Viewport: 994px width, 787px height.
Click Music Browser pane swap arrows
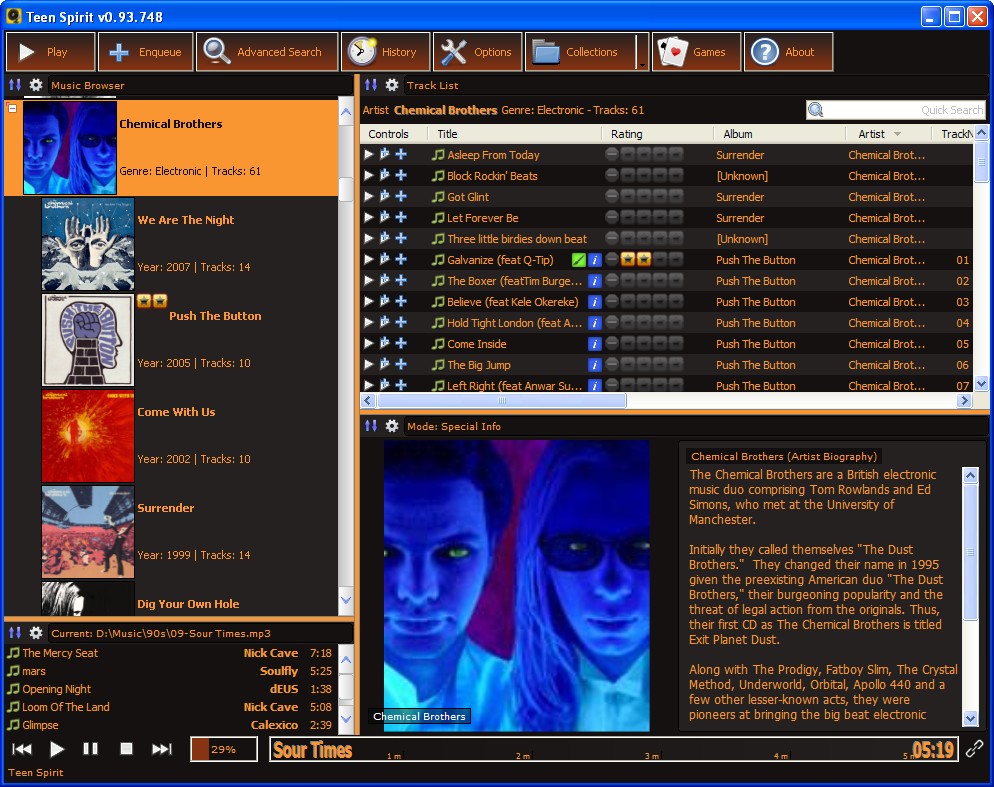tap(15, 85)
